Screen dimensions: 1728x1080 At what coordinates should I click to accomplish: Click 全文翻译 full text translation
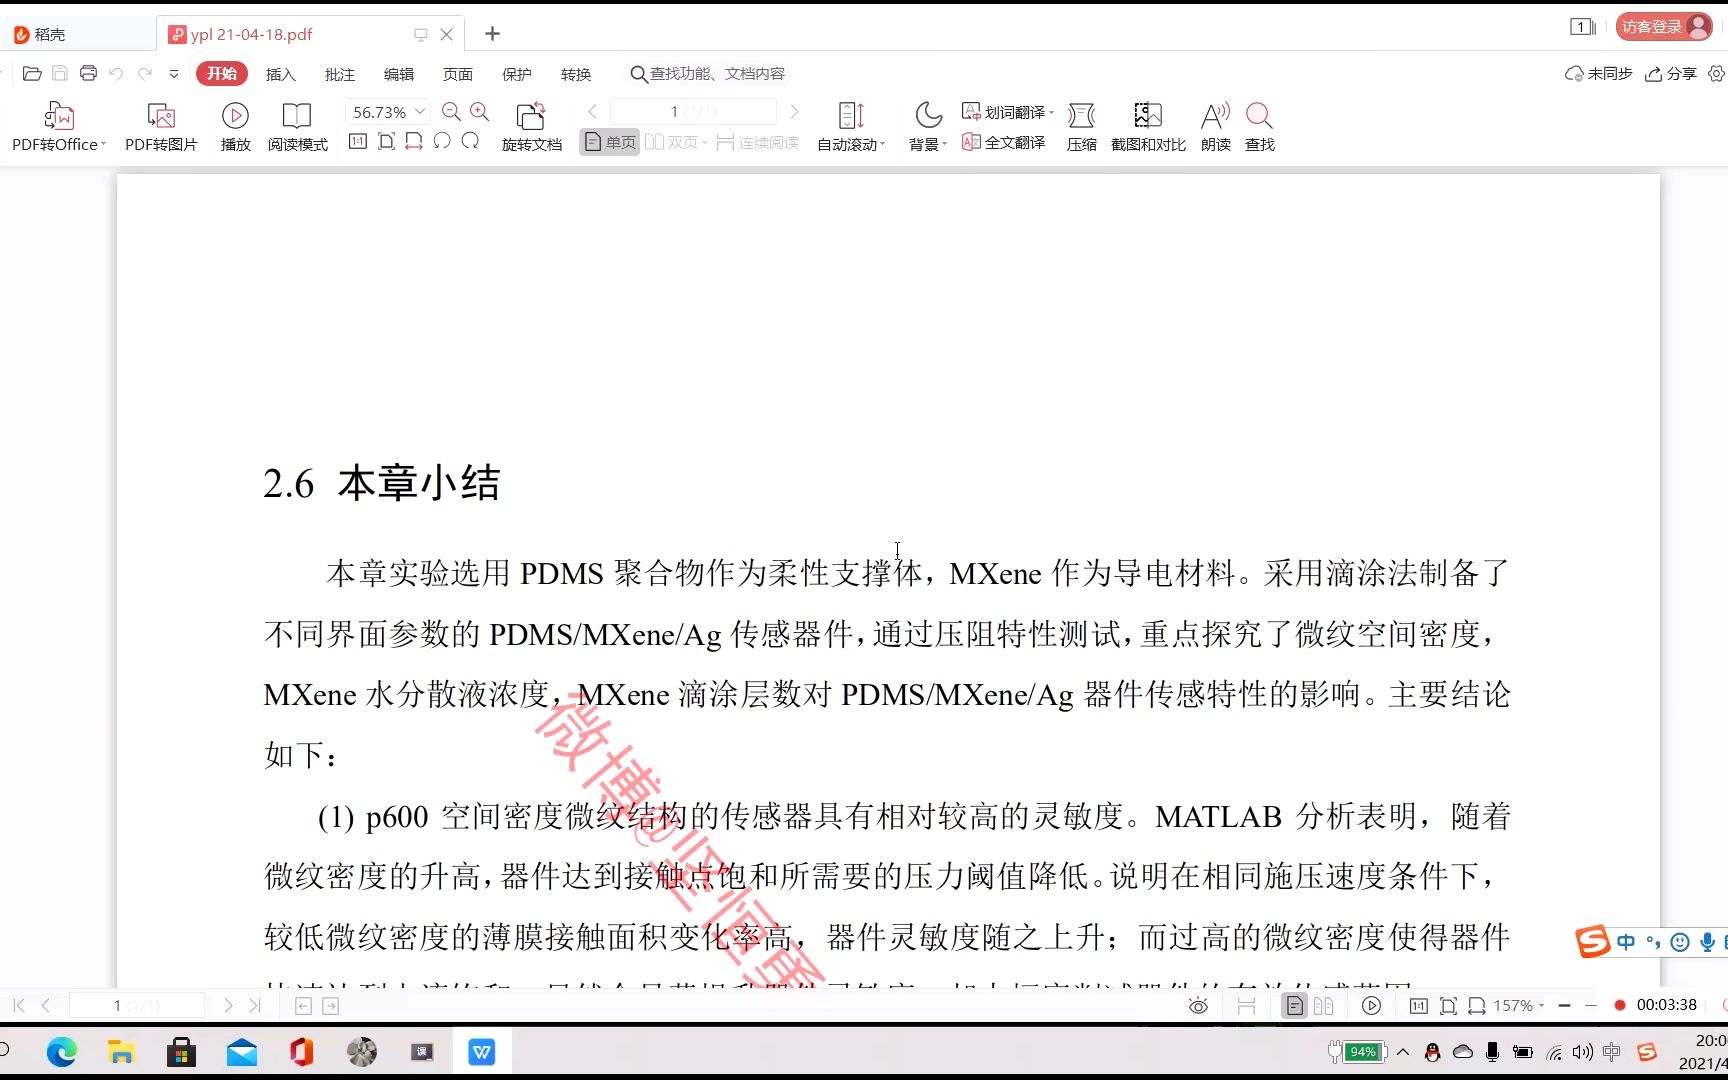(1004, 143)
